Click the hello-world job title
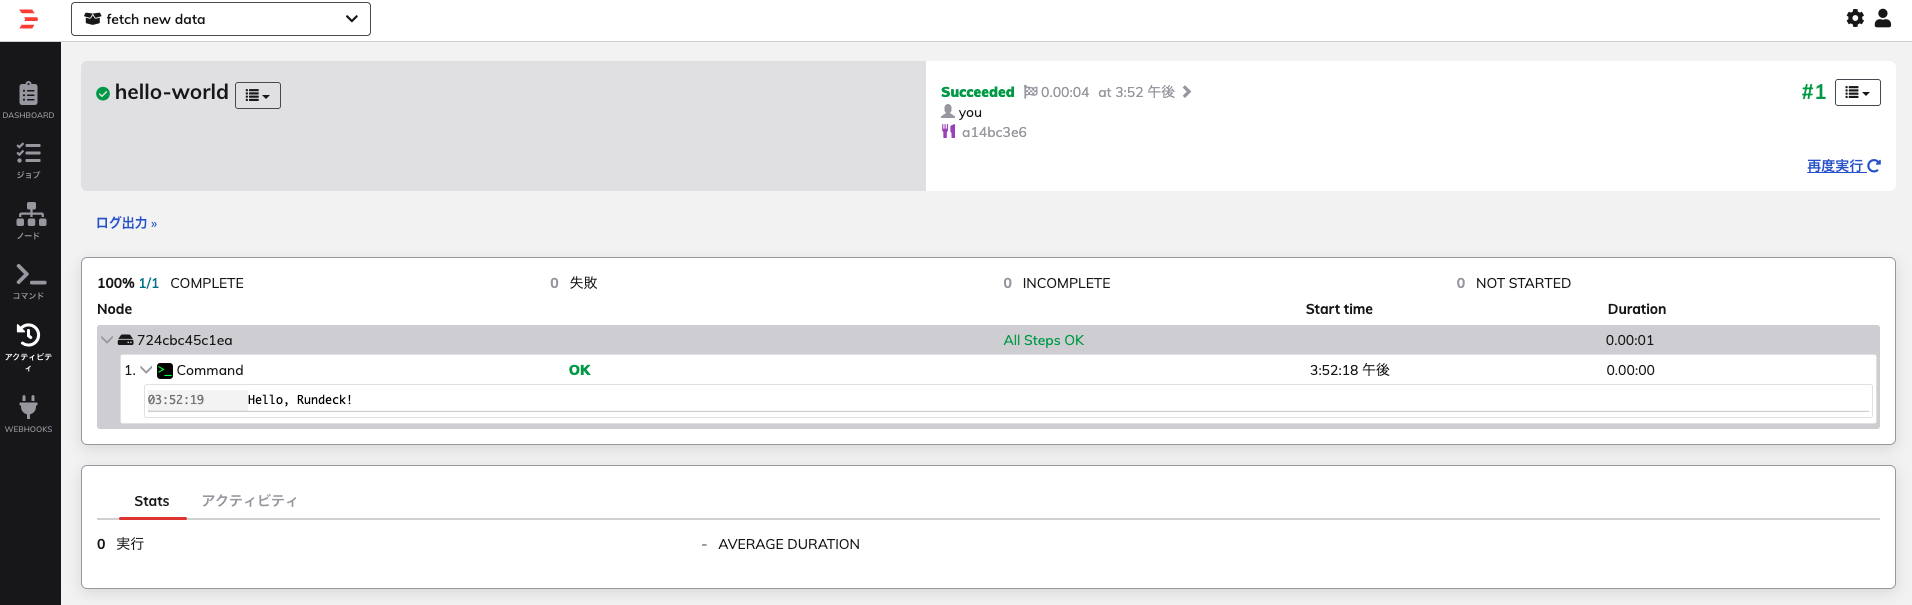This screenshot has width=1912, height=605. tap(171, 92)
